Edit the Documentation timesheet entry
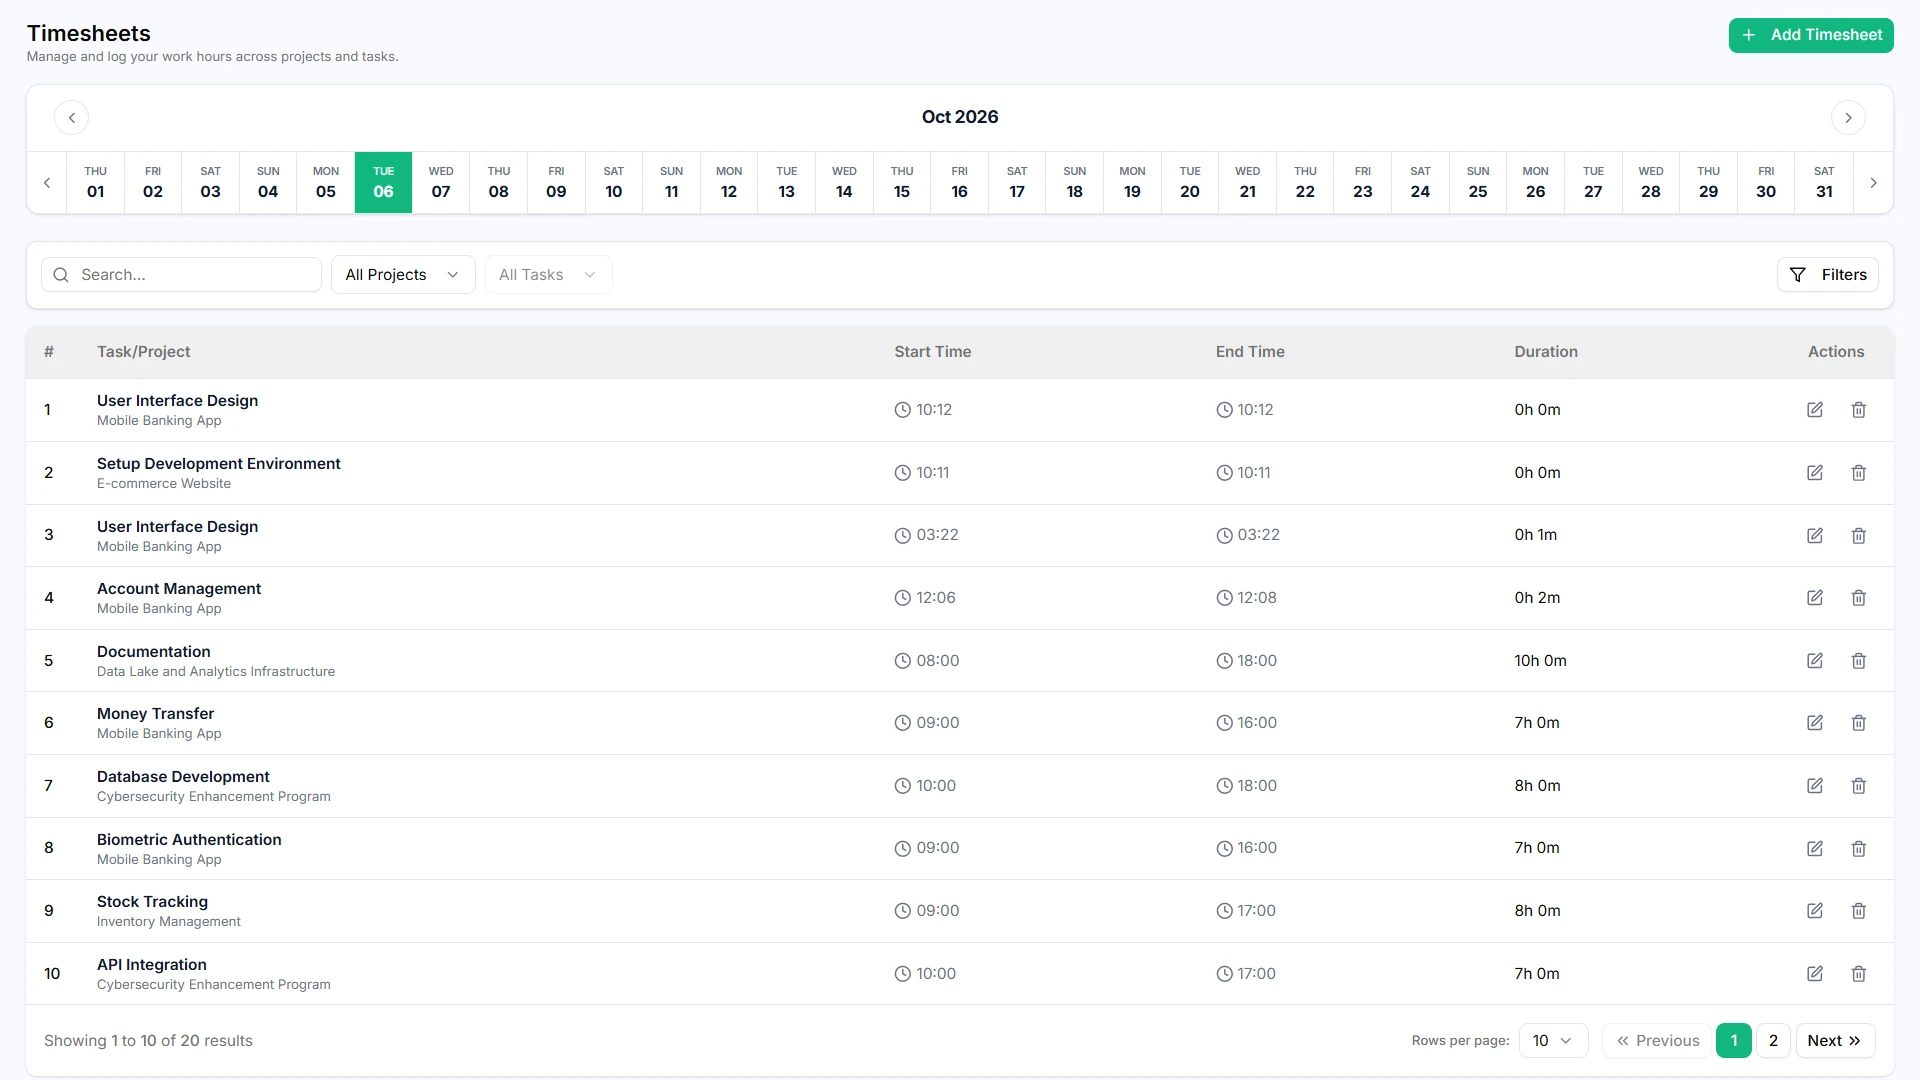 coord(1815,661)
